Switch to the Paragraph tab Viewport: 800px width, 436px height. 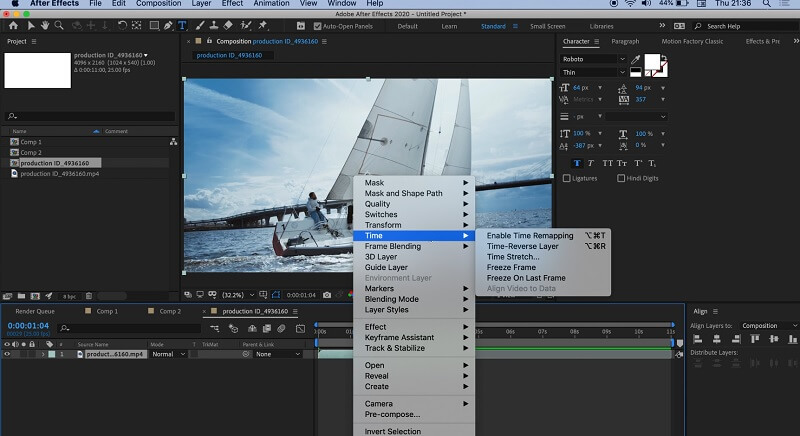(625, 42)
